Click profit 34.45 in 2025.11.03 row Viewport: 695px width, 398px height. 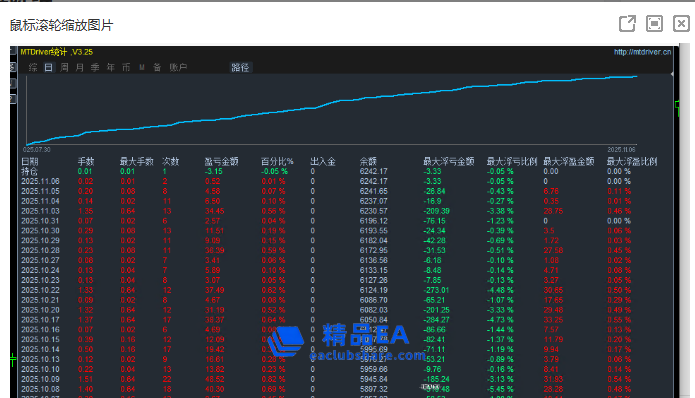point(215,211)
